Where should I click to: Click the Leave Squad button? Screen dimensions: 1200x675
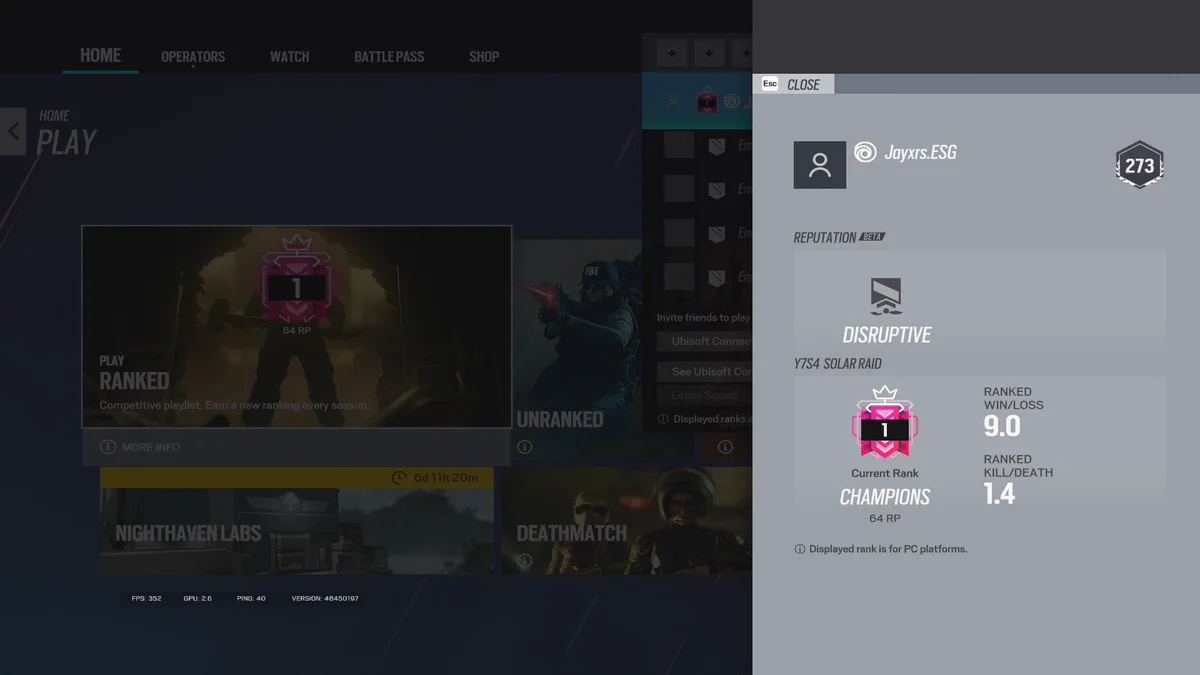pyautogui.click(x=705, y=395)
